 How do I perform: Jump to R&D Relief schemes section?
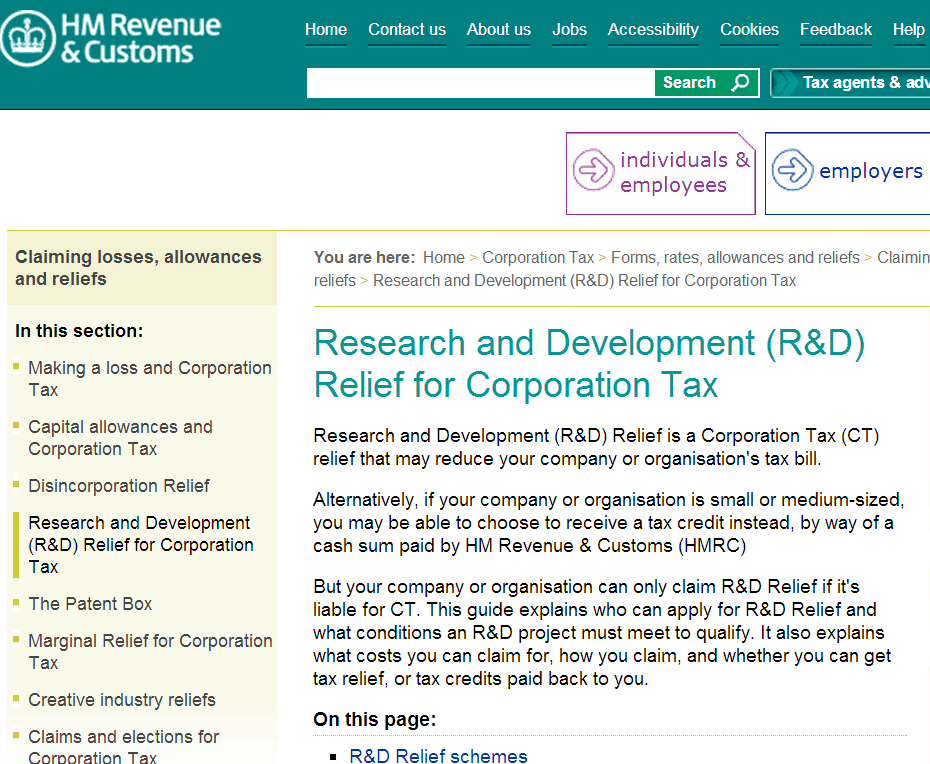click(438, 756)
